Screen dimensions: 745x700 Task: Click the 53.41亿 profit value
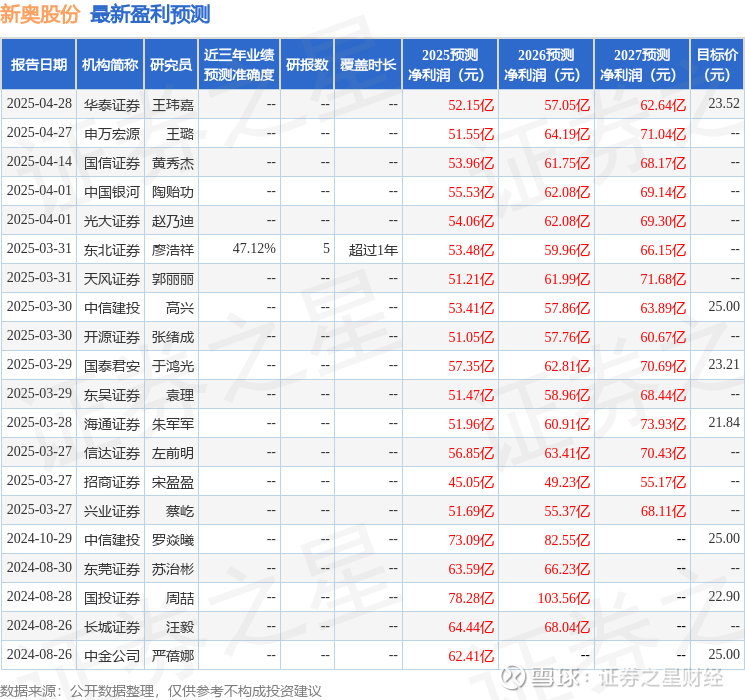coord(471,308)
